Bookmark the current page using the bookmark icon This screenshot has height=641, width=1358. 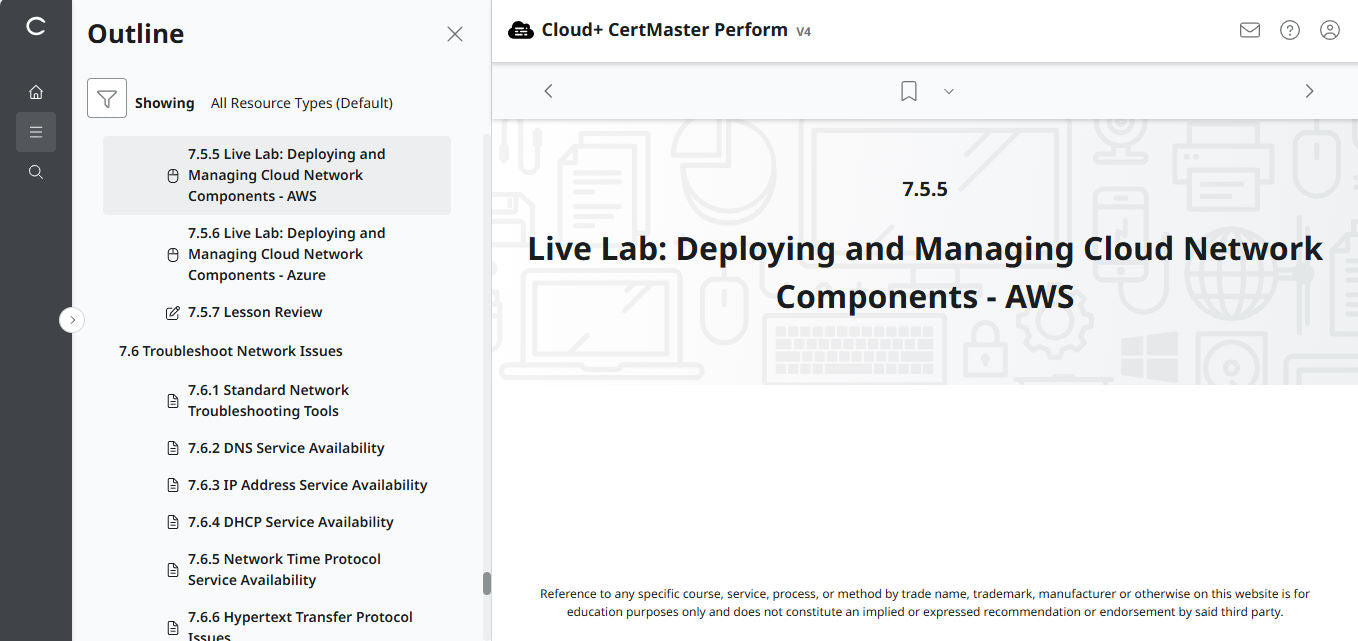[908, 90]
